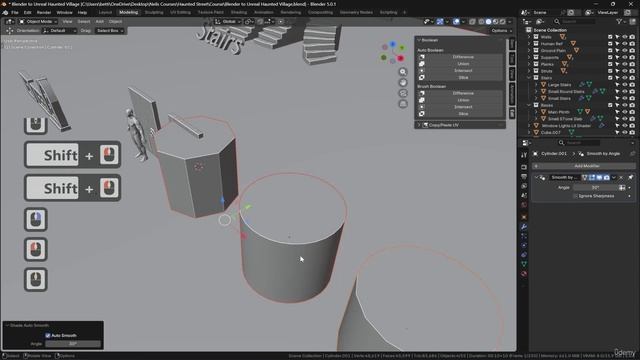Open the Material properties tab
640x360 pixels.
tap(524, 273)
